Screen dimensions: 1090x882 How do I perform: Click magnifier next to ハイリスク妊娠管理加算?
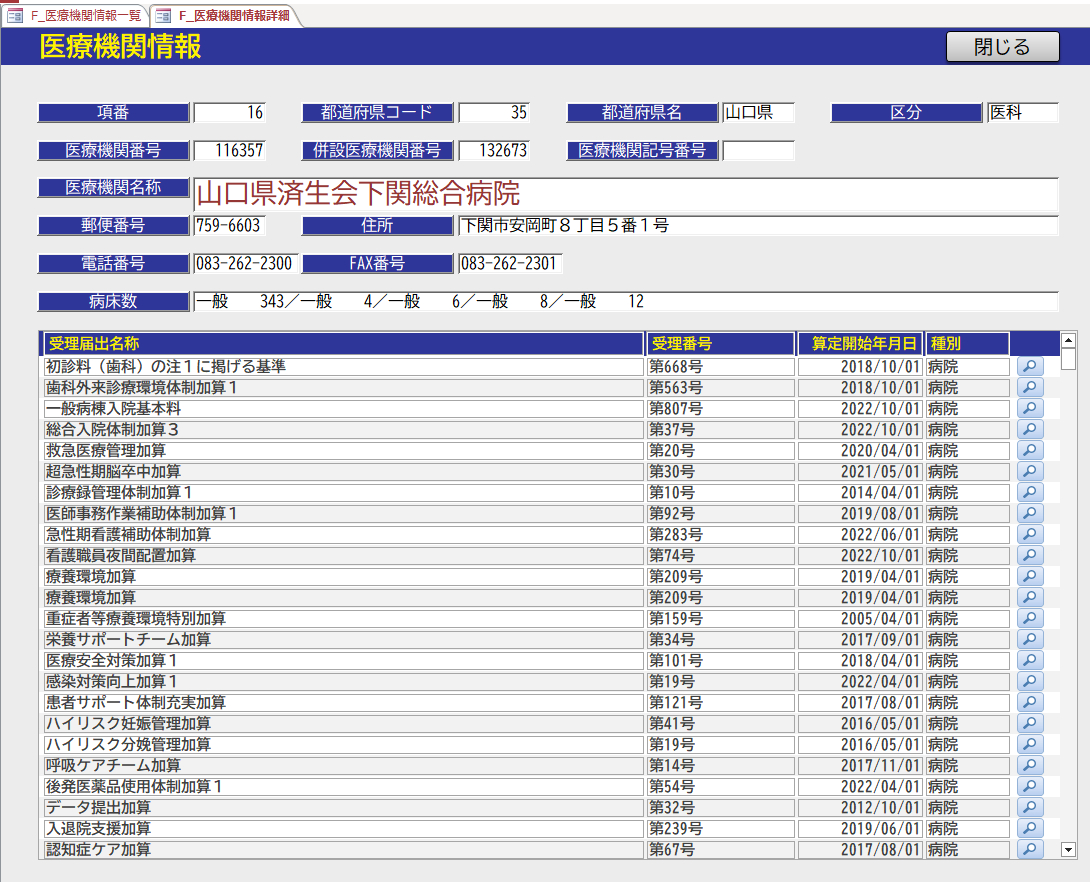[1029, 723]
